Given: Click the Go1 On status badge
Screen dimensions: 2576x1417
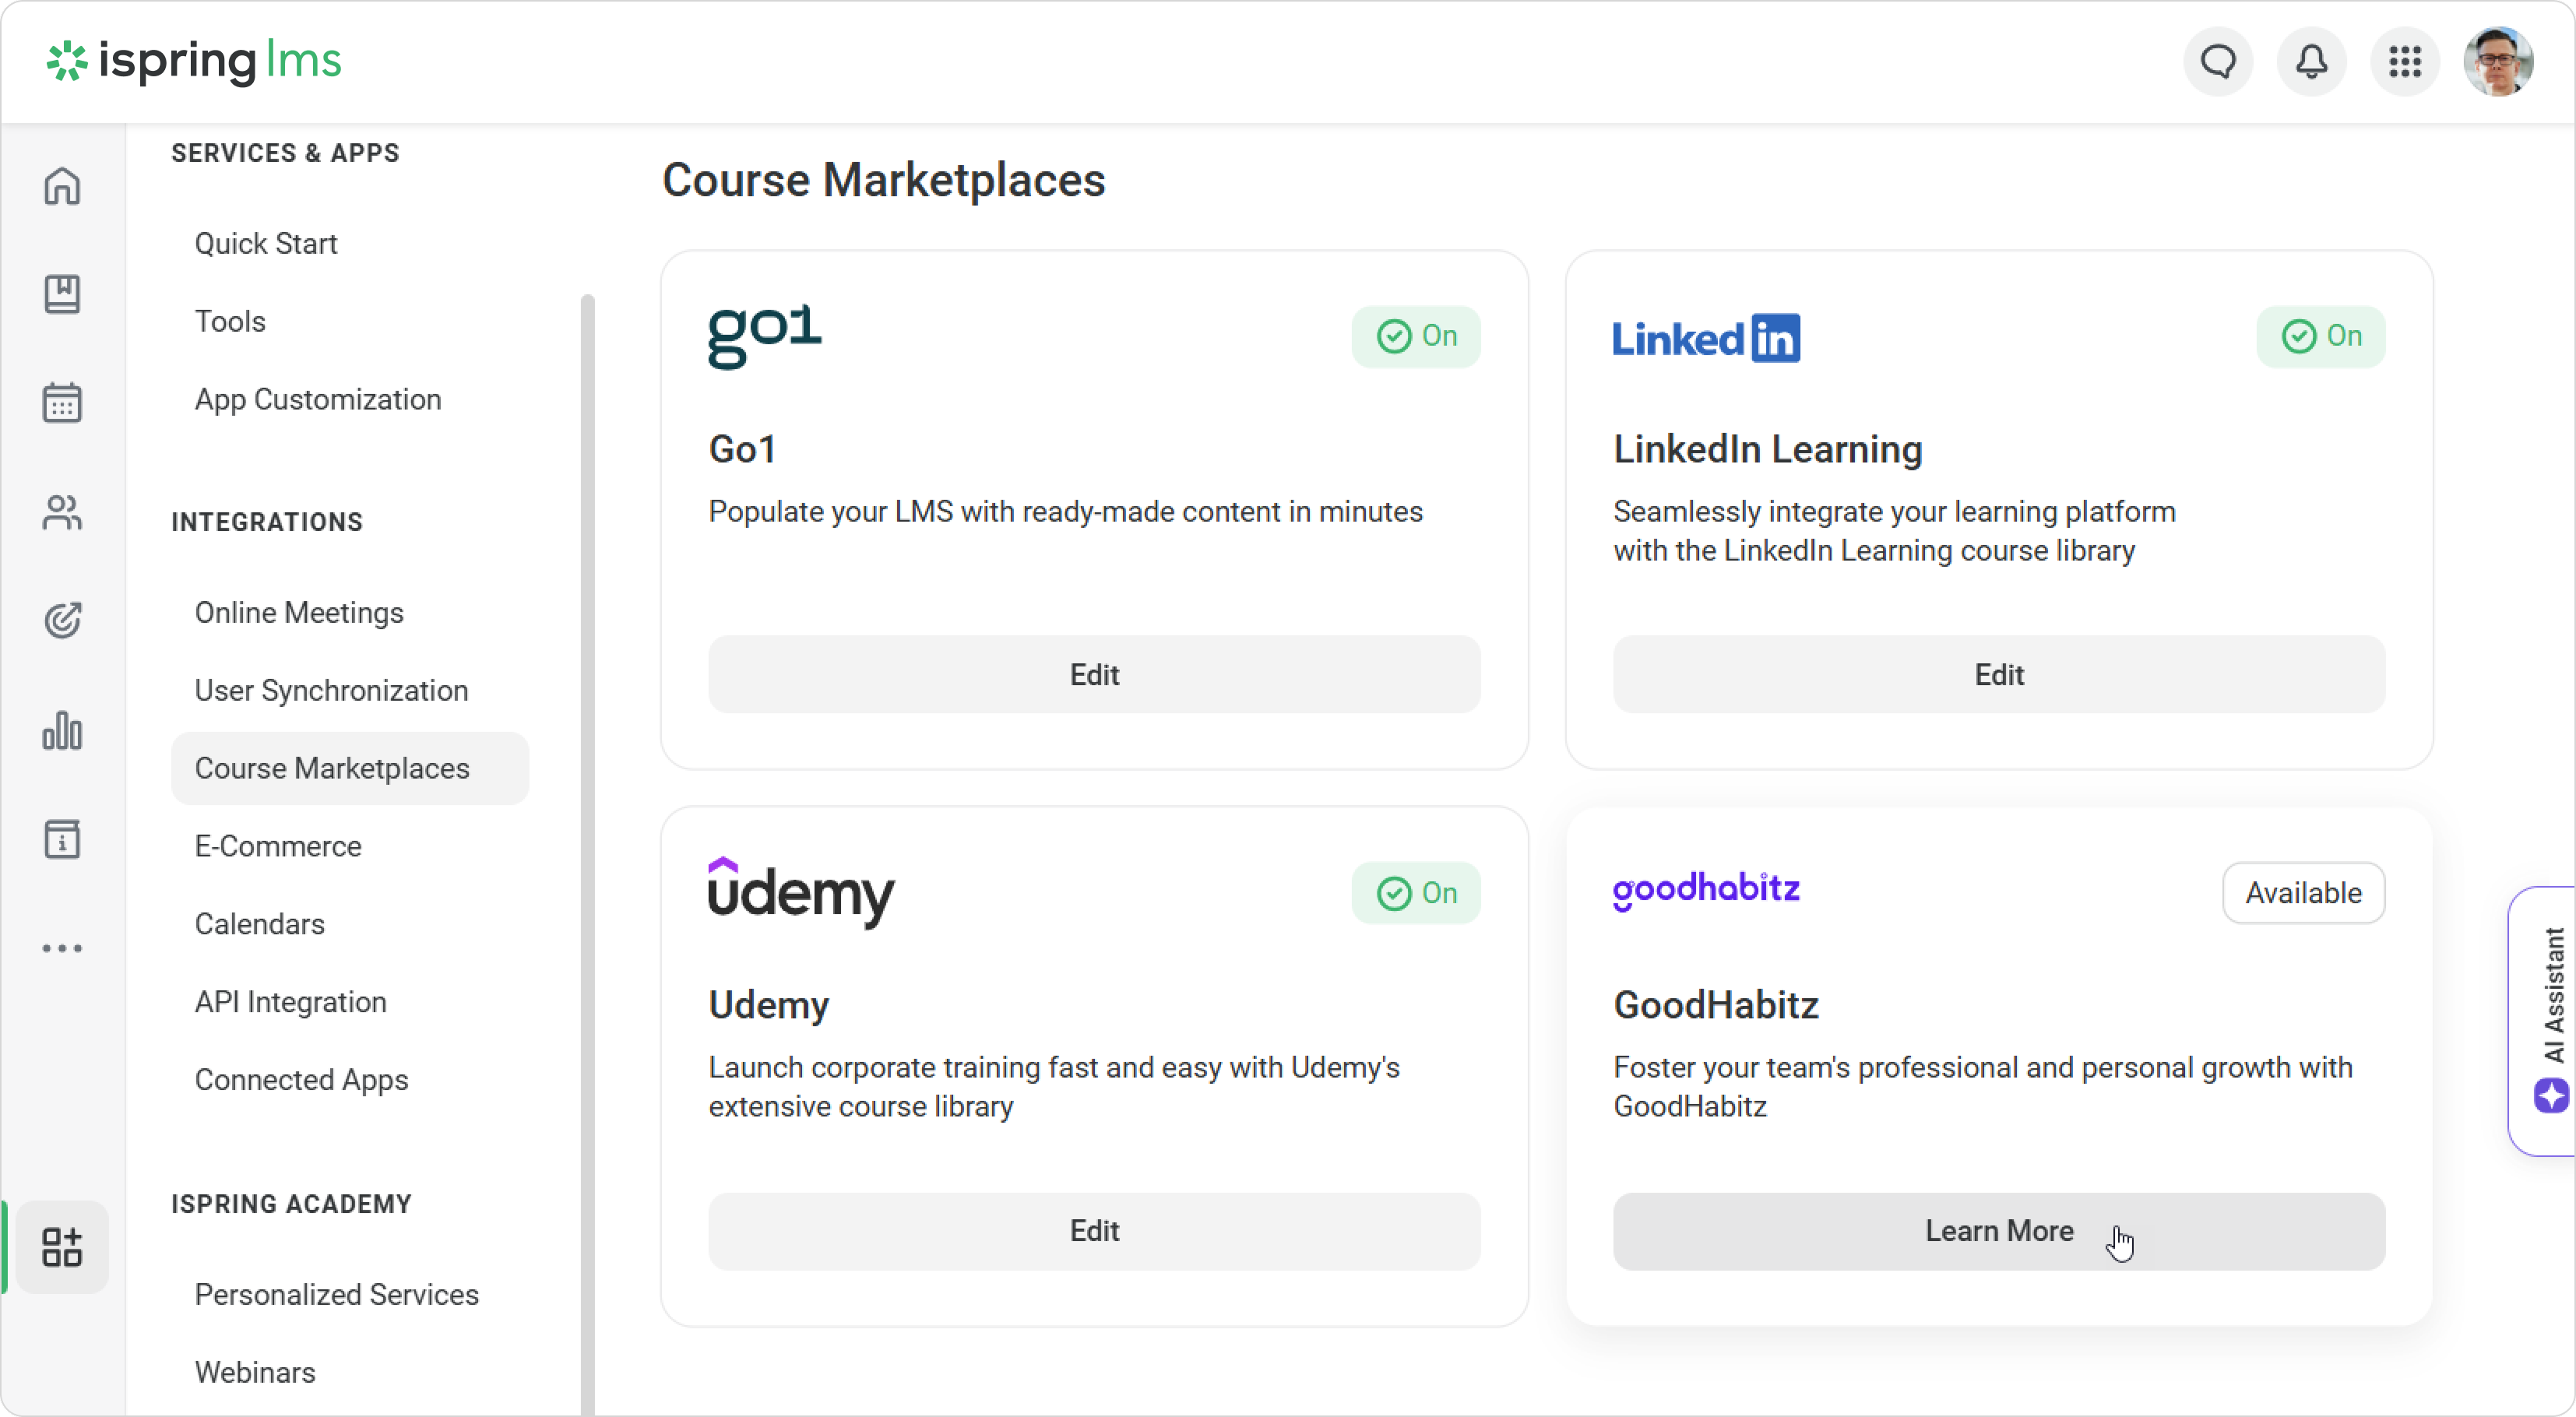Looking at the screenshot, I should 1416,336.
